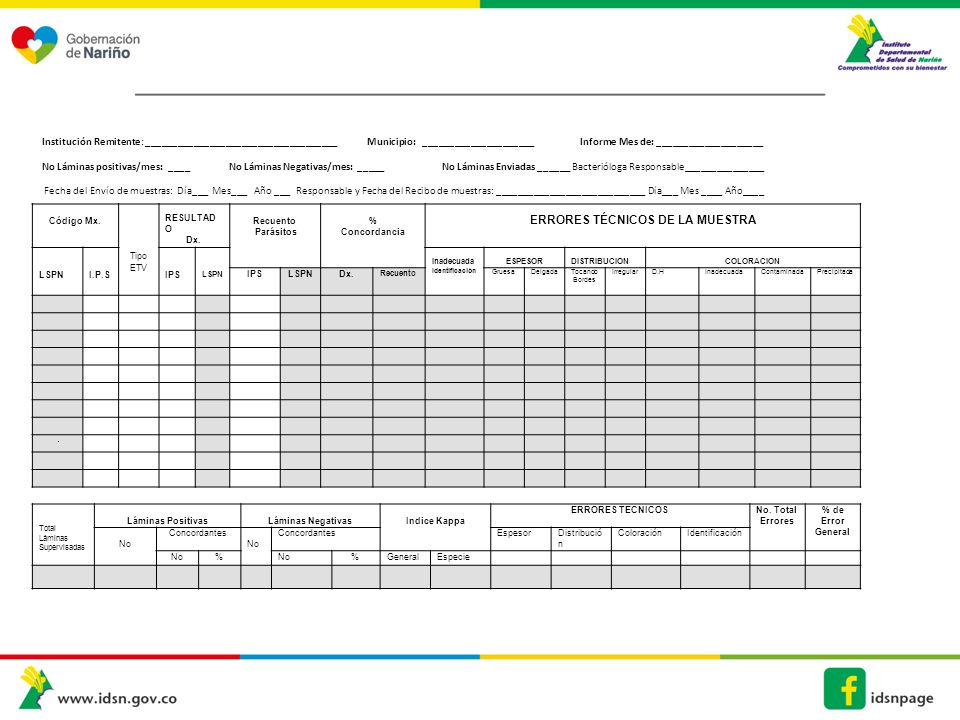Select the 'No Láminas Negativas/mes:' label
960x720 pixels.
pos(291,167)
